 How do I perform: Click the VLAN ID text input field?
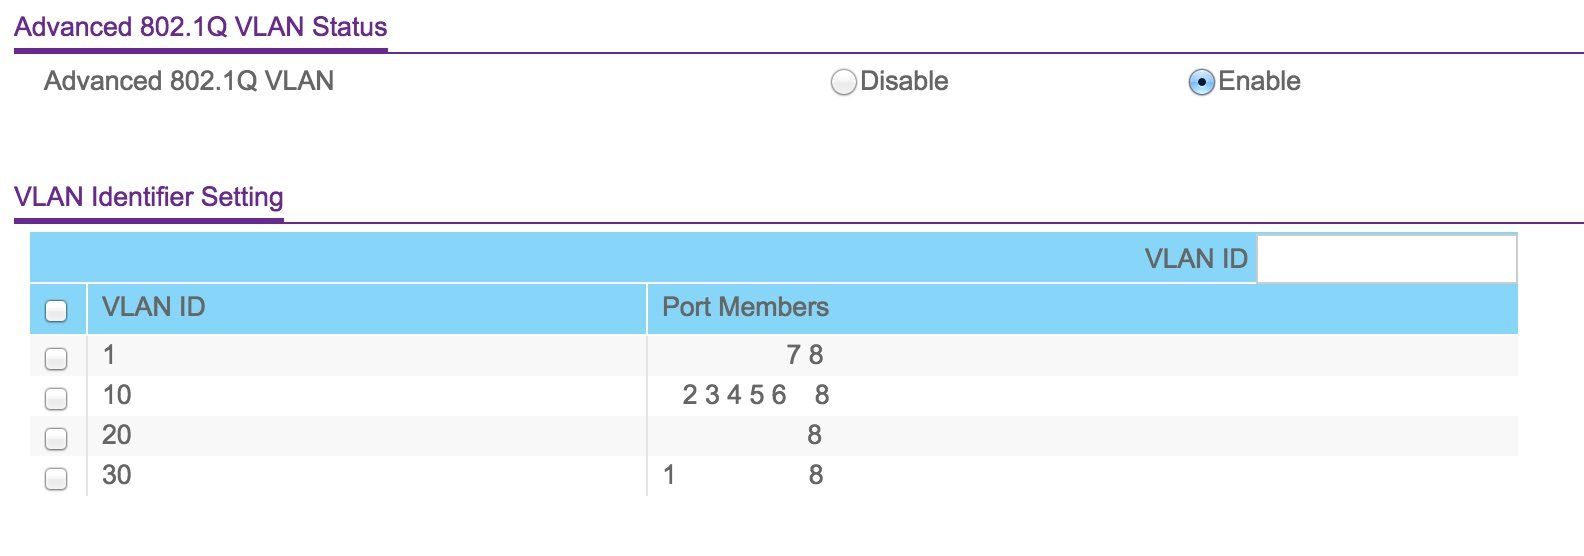tap(1386, 259)
